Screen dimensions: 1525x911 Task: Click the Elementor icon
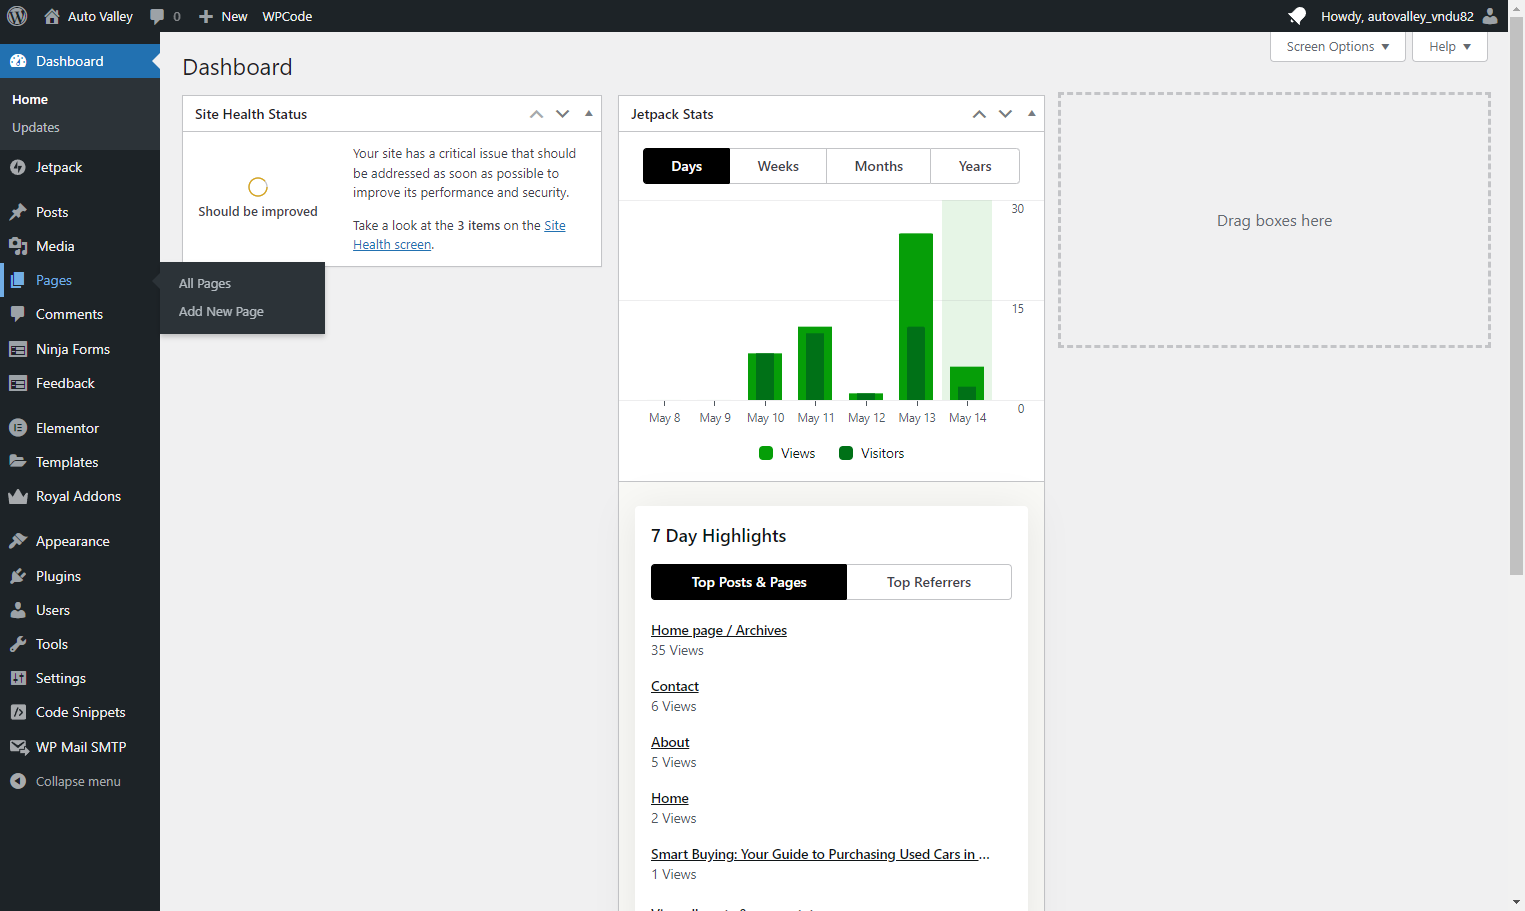(18, 428)
